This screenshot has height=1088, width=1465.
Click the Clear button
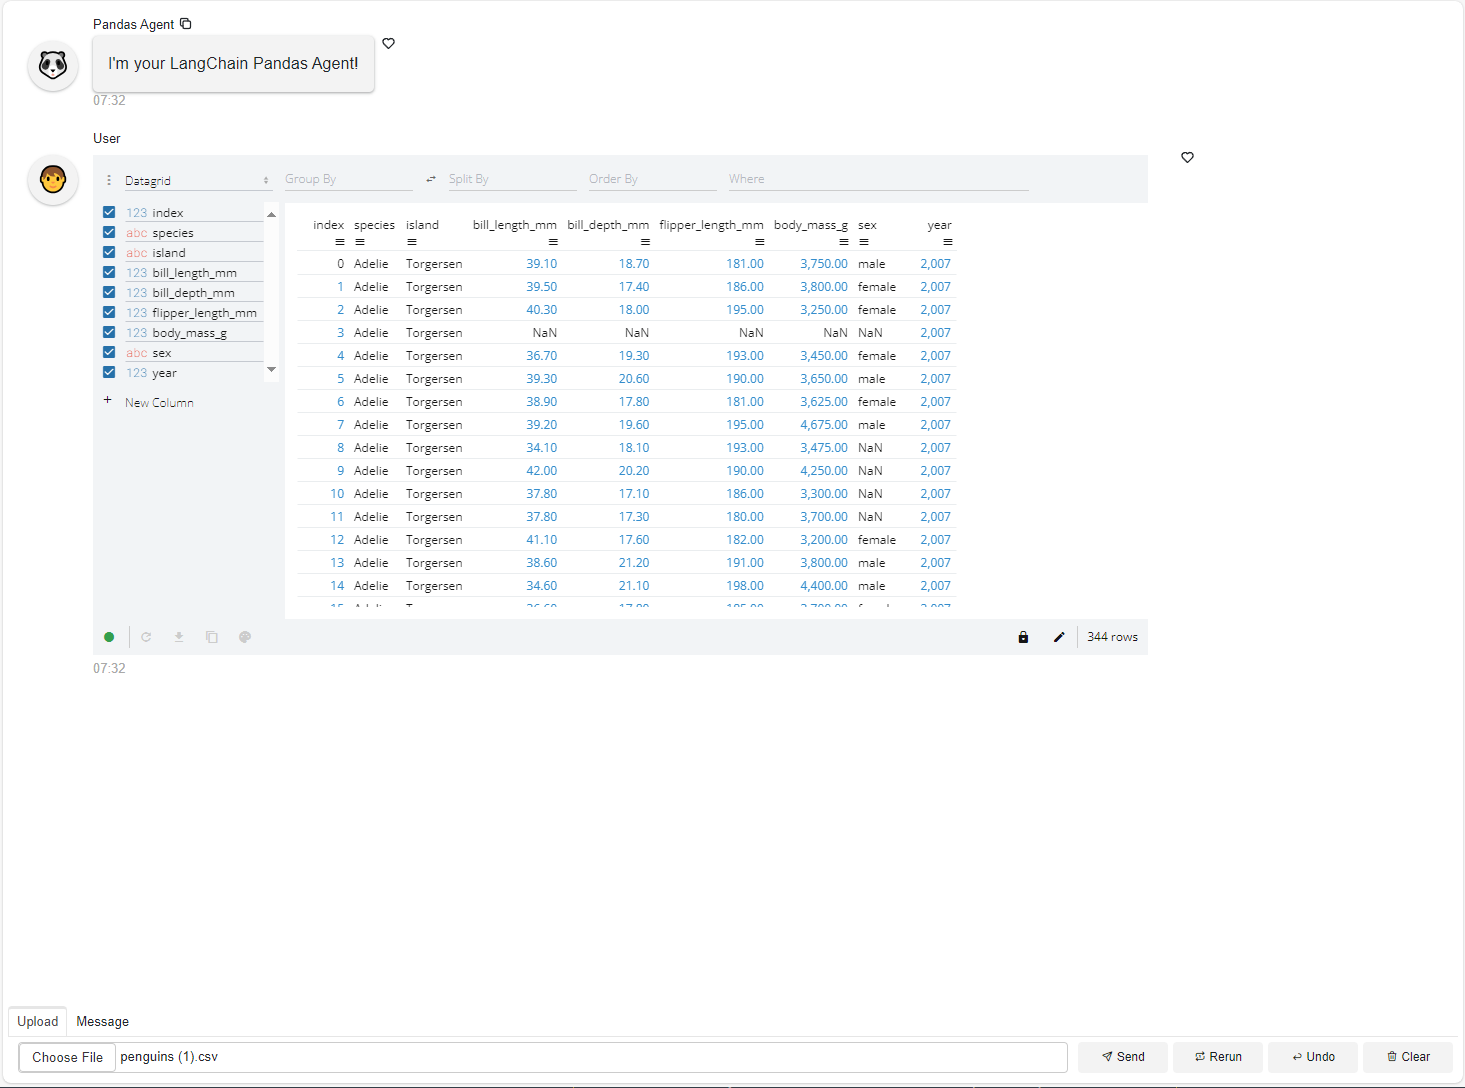click(x=1408, y=1056)
